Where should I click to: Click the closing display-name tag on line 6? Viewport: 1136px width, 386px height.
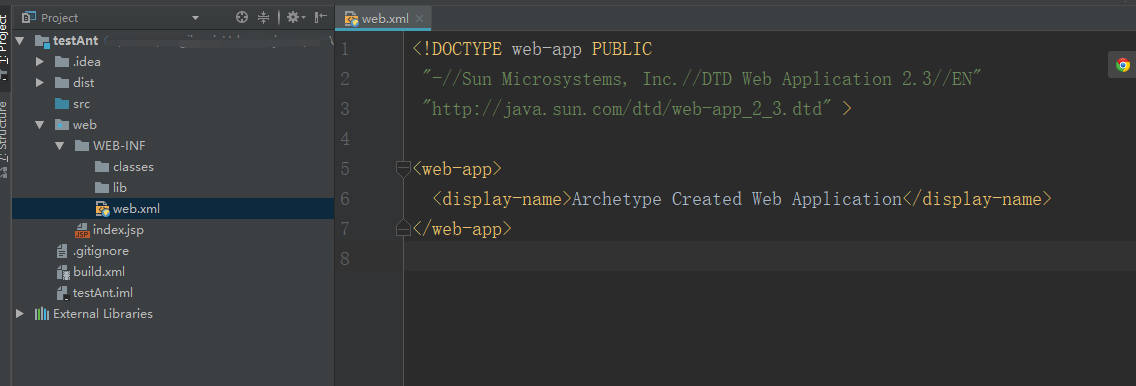[x=976, y=198]
